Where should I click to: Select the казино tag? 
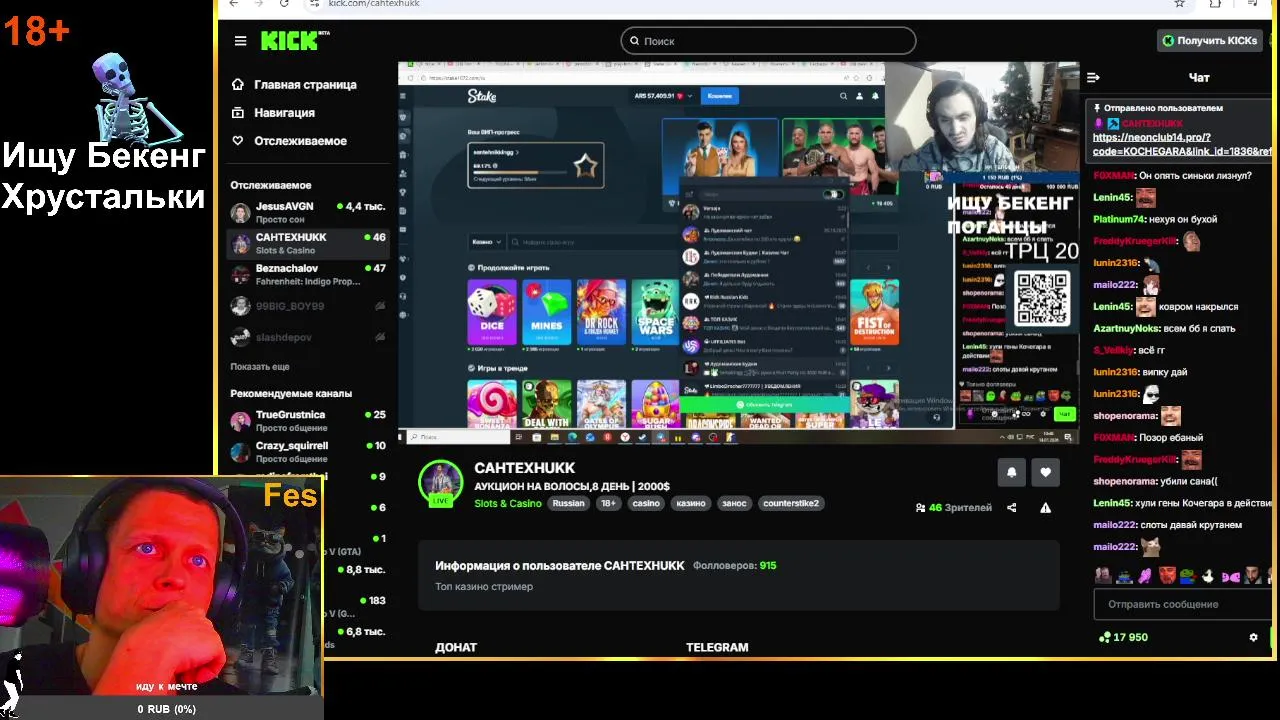pyautogui.click(x=691, y=503)
